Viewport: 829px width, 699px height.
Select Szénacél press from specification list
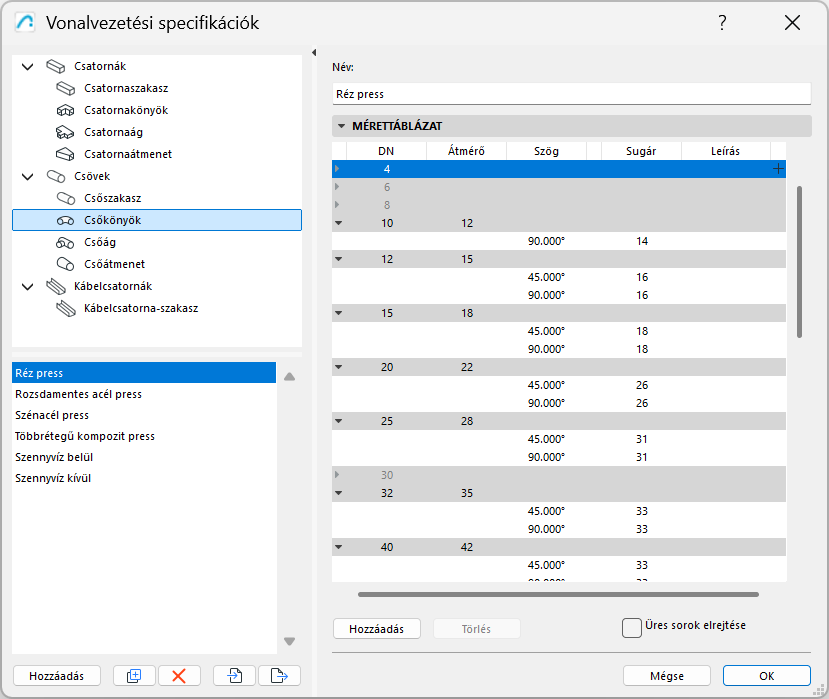click(52, 415)
